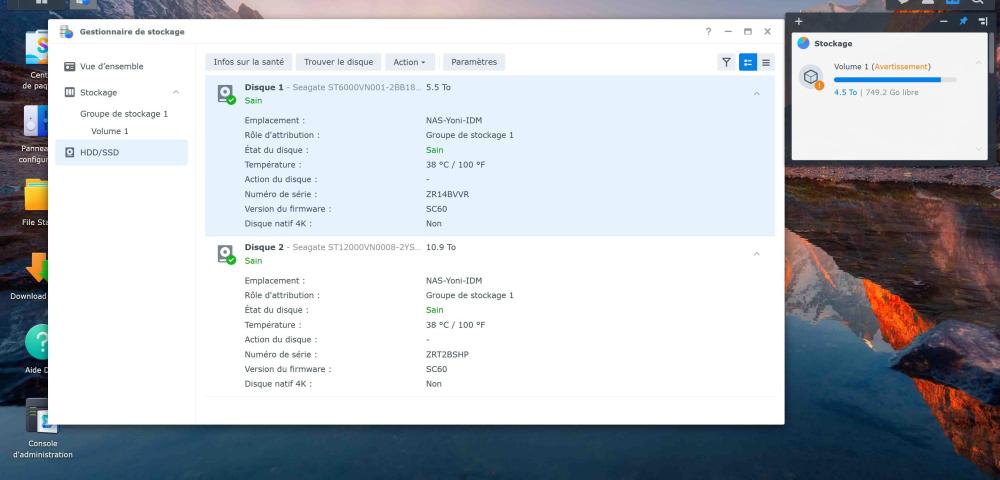The image size is (1000, 480).
Task: Open the Action dropdown menu
Action: 410,62
